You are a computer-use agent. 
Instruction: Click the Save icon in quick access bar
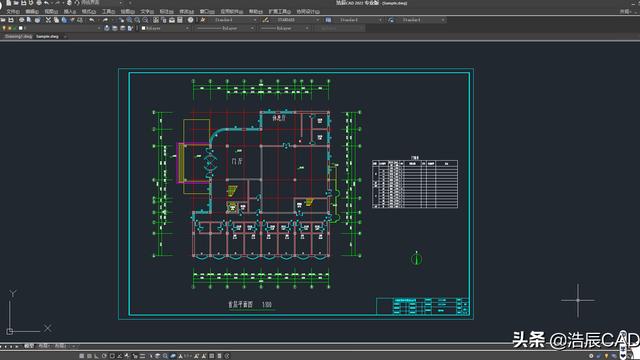(x=24, y=3)
